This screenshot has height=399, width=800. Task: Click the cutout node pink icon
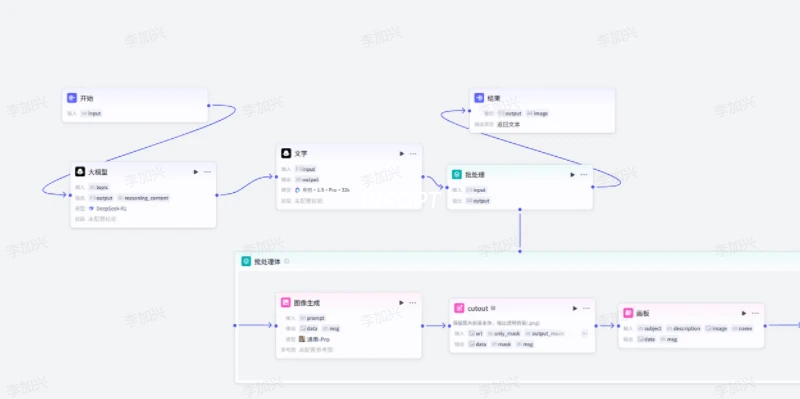pyautogui.click(x=459, y=308)
